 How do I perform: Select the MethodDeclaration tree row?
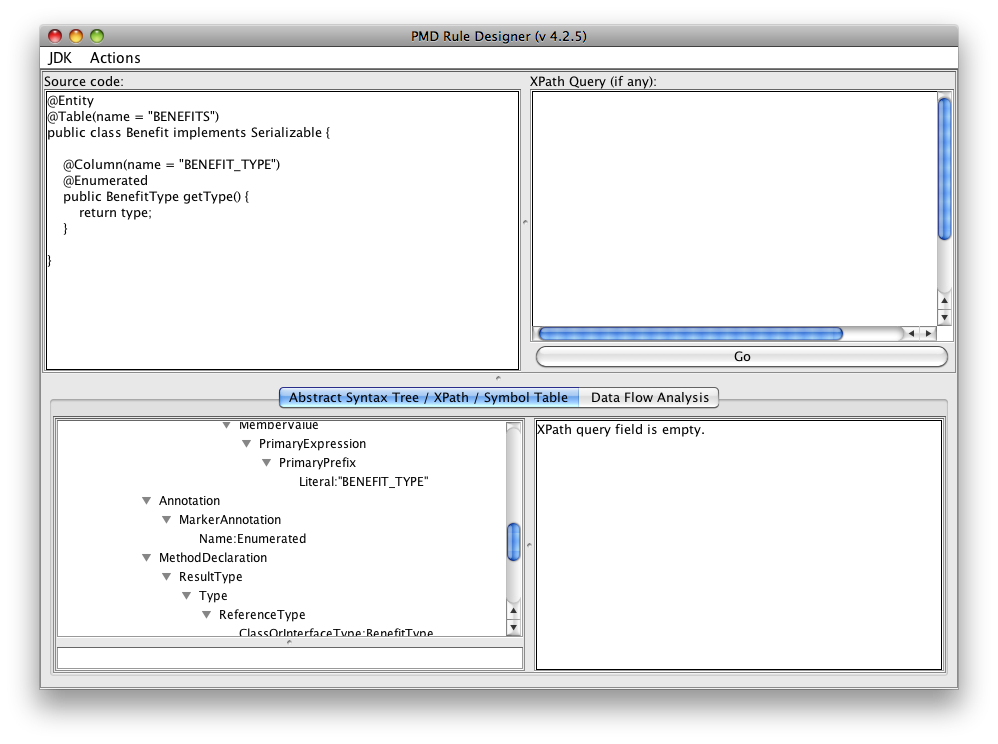(x=213, y=558)
